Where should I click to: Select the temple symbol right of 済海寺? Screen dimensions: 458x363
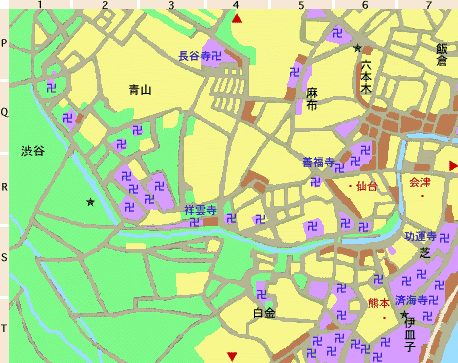433,300
